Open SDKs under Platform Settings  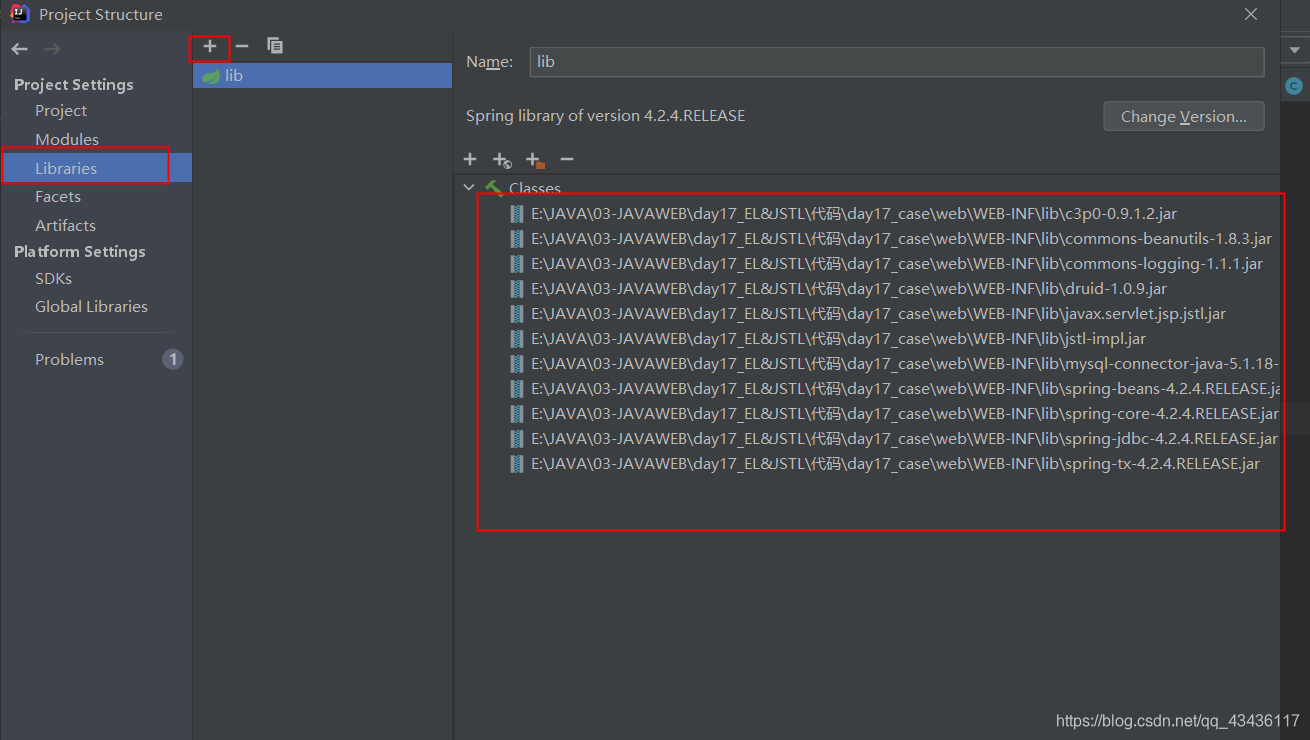tap(54, 278)
